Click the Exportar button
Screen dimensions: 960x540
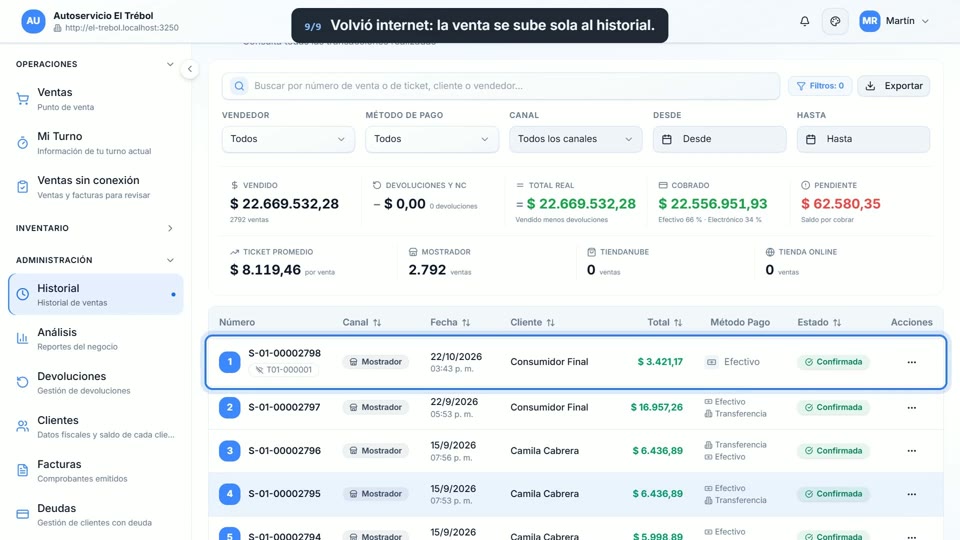click(x=893, y=86)
